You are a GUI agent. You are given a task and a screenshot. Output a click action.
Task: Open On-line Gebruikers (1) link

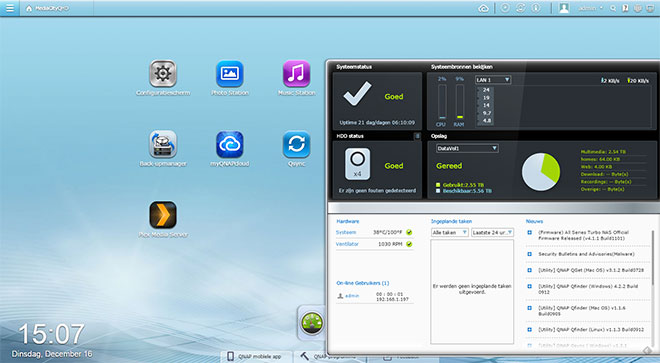click(362, 283)
